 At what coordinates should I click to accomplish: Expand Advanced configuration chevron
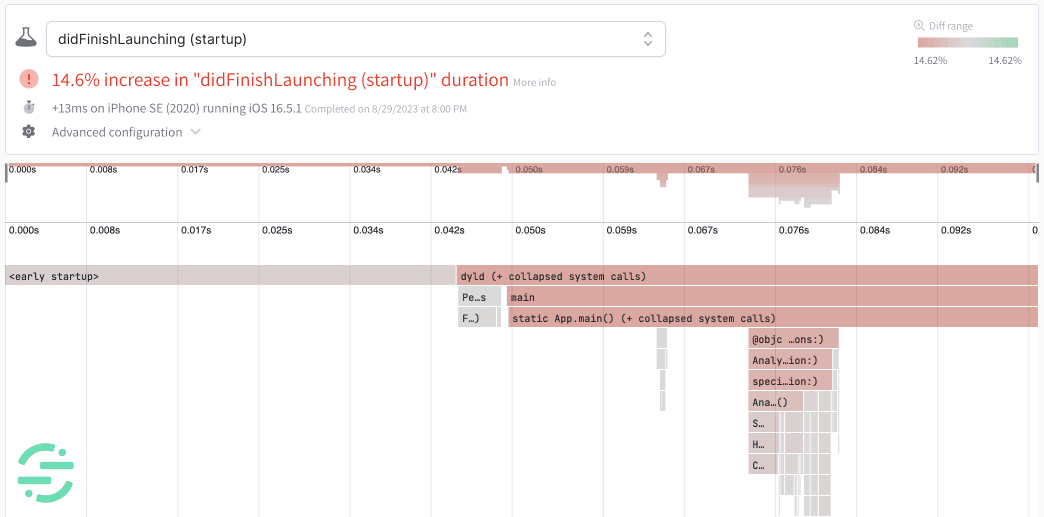tap(196, 132)
